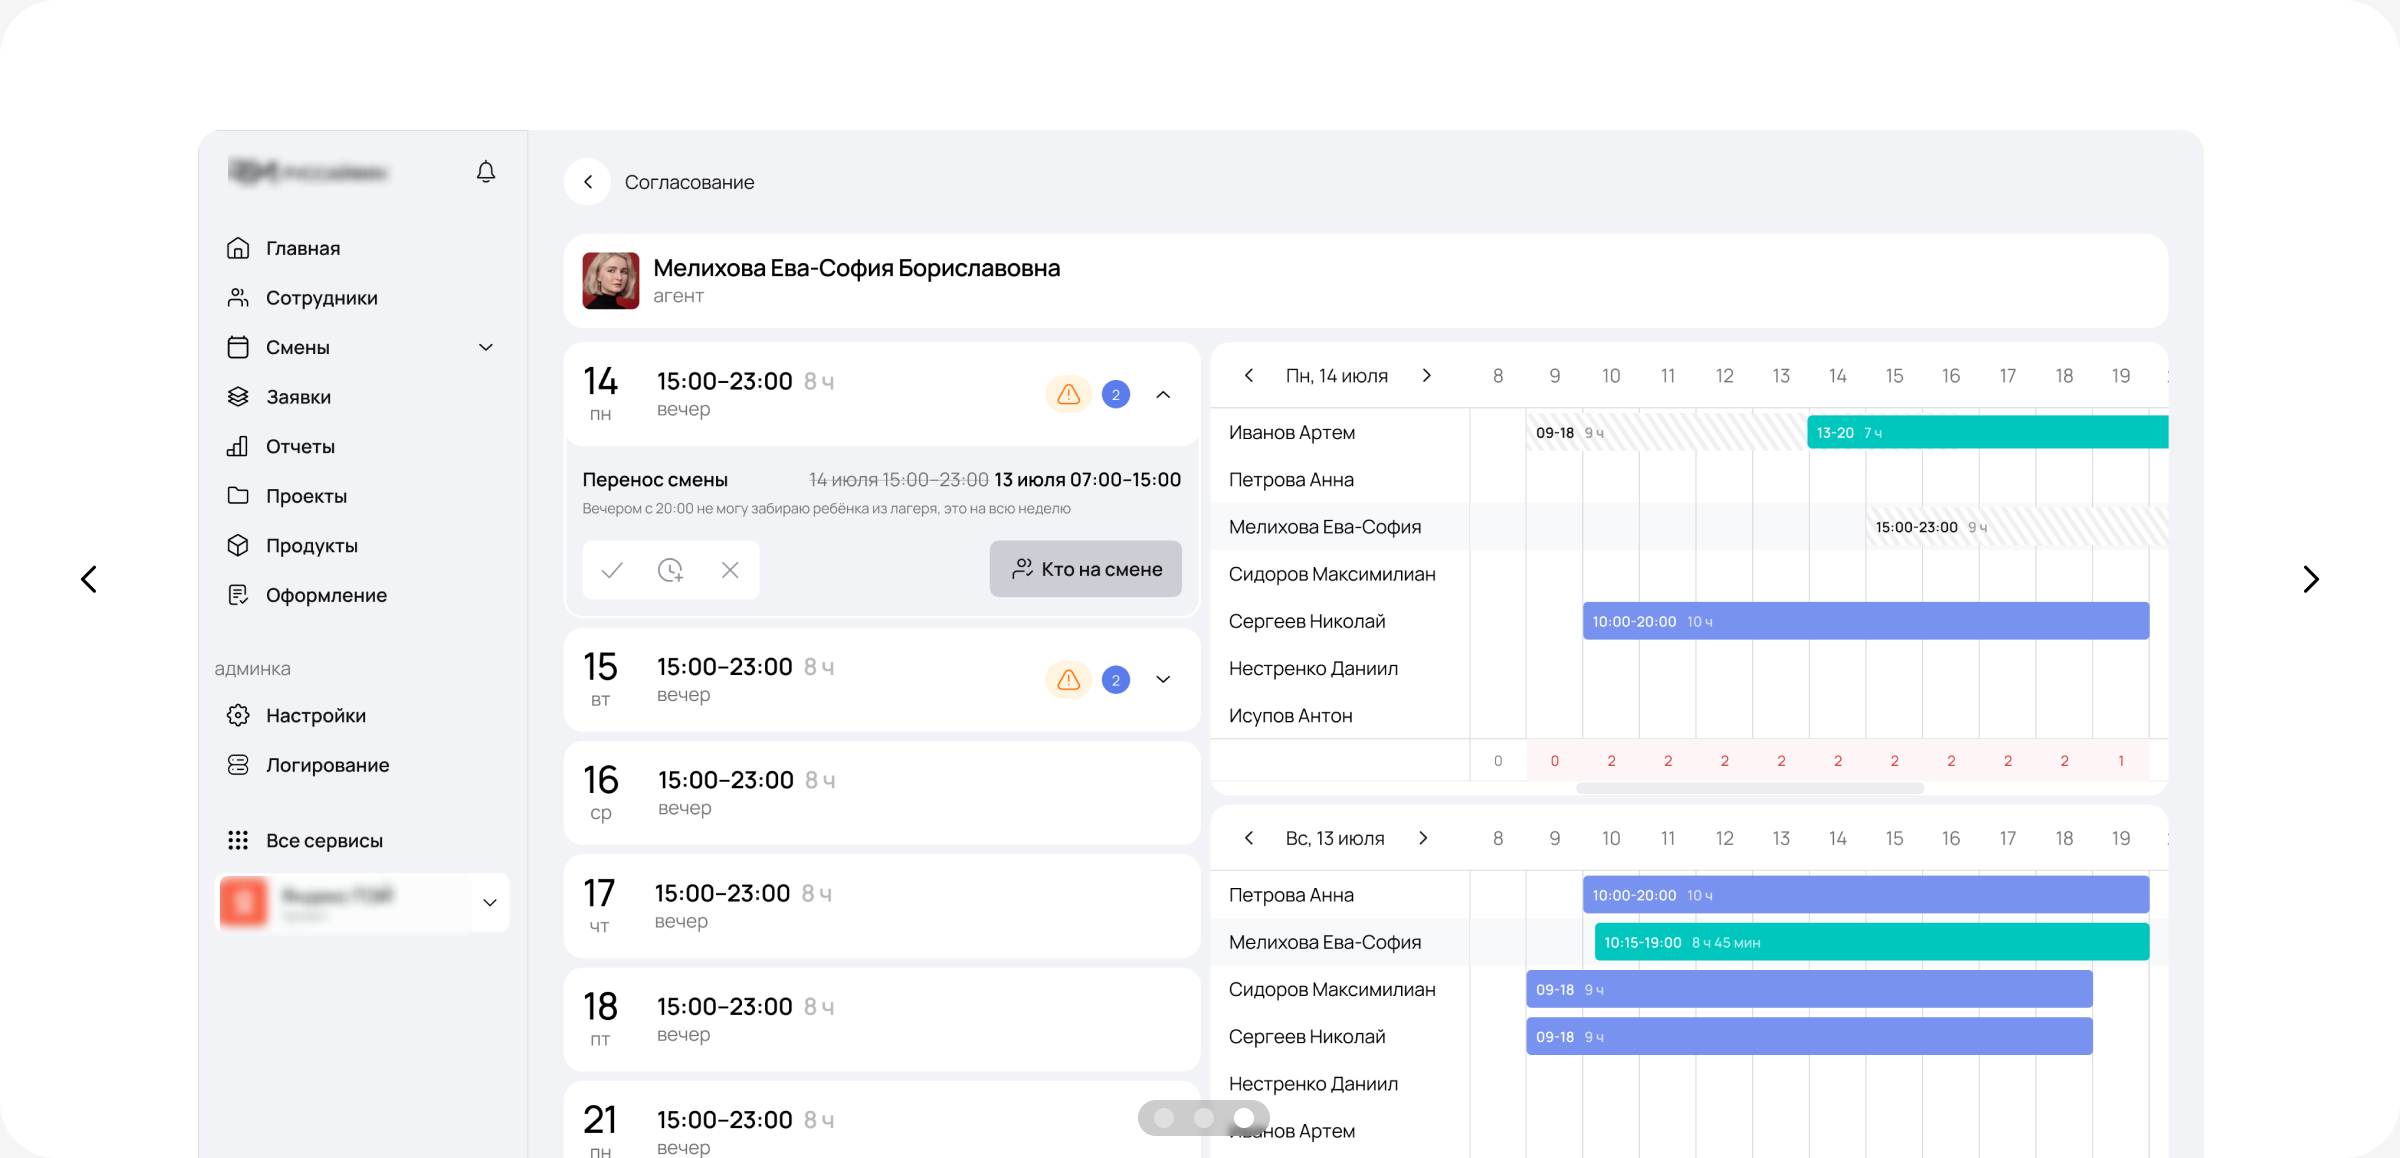
Task: Go back from Согласование page
Action: point(588,182)
